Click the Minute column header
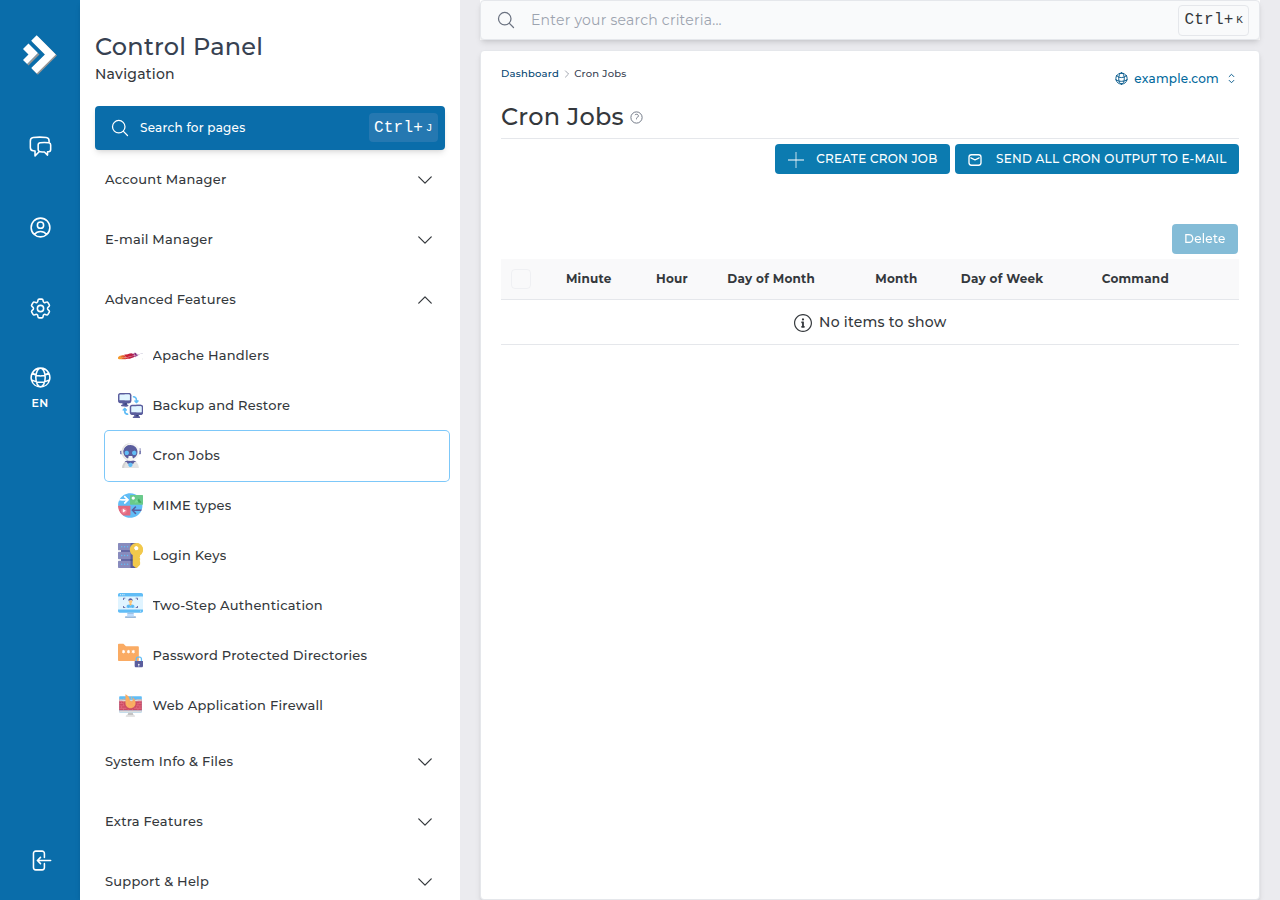The height and width of the screenshot is (900, 1280). point(588,279)
